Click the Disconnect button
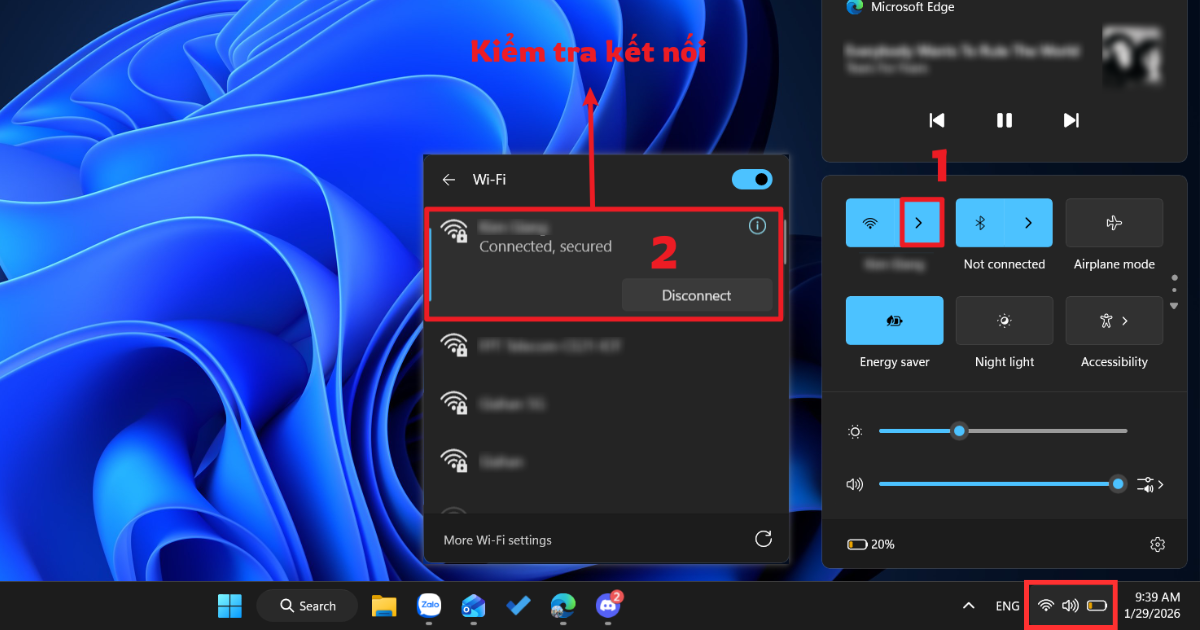This screenshot has height=630, width=1200. coord(697,295)
